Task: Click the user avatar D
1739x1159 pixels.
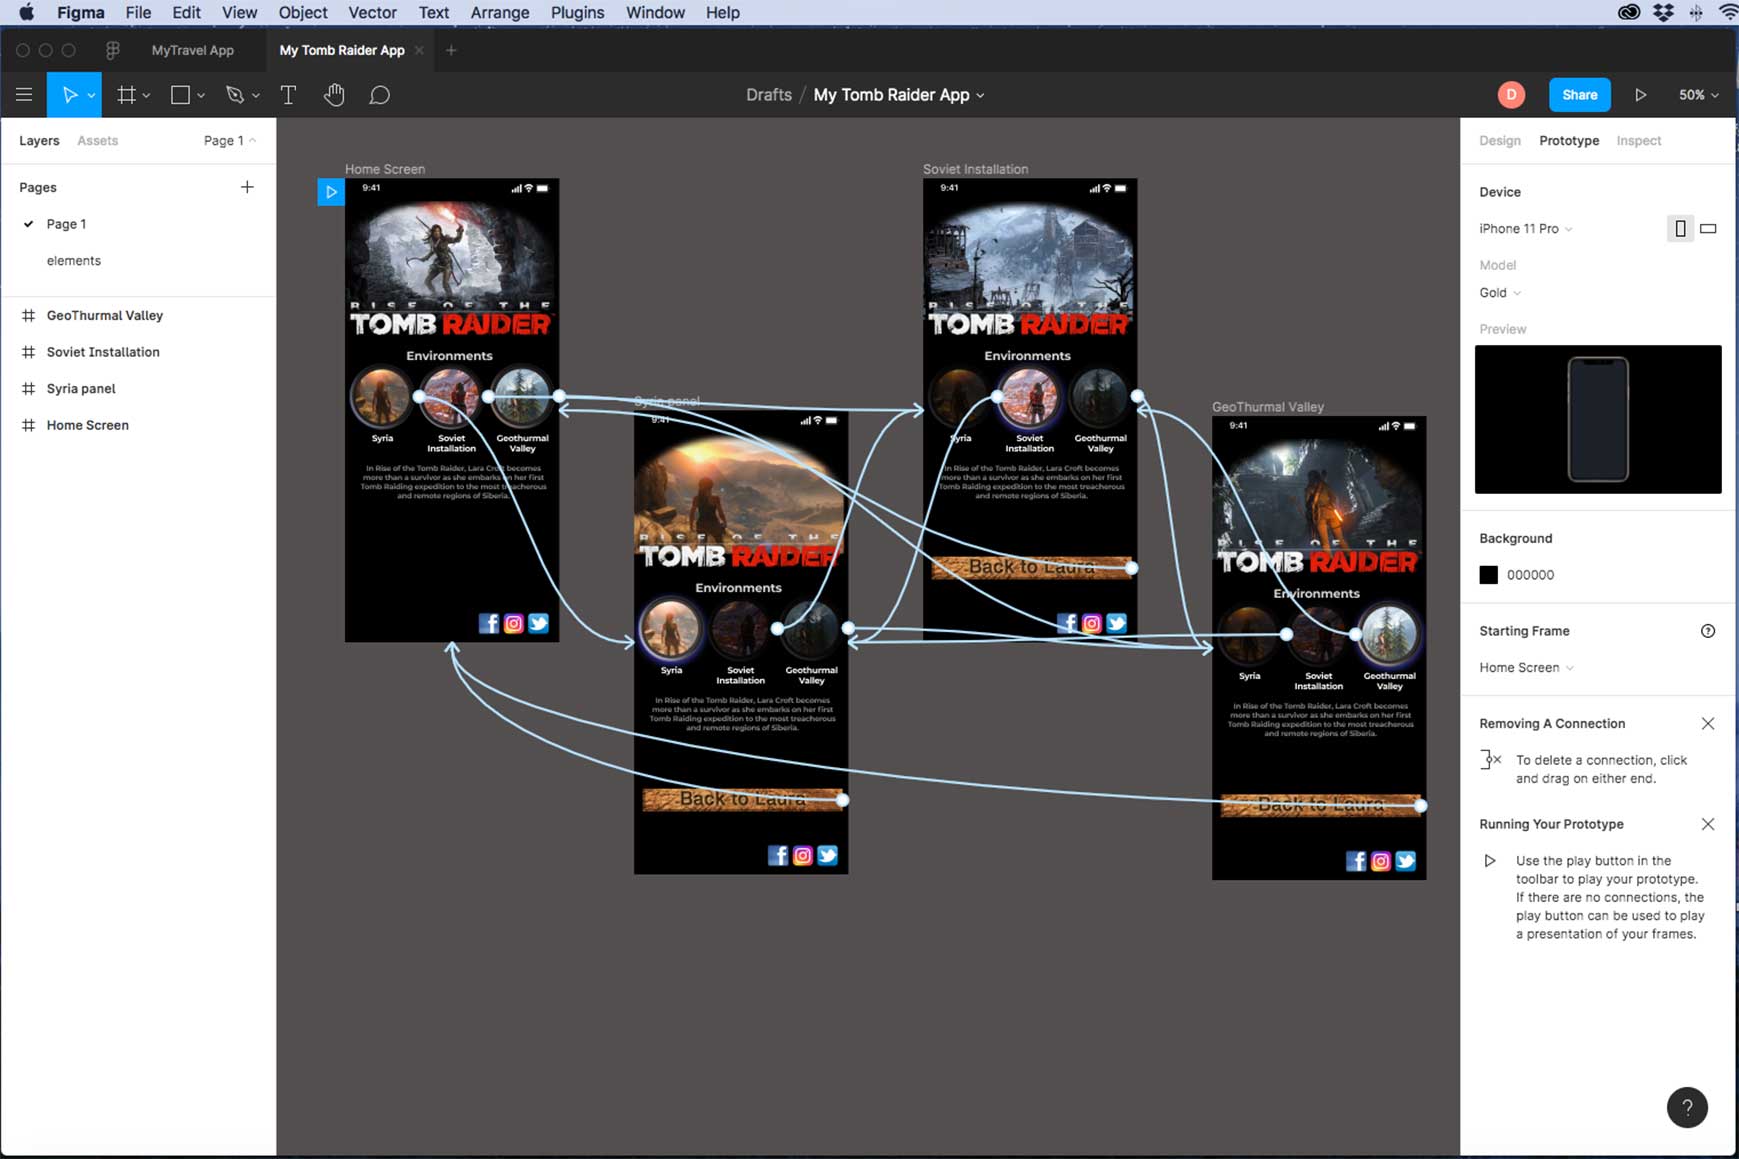Action: (x=1511, y=95)
